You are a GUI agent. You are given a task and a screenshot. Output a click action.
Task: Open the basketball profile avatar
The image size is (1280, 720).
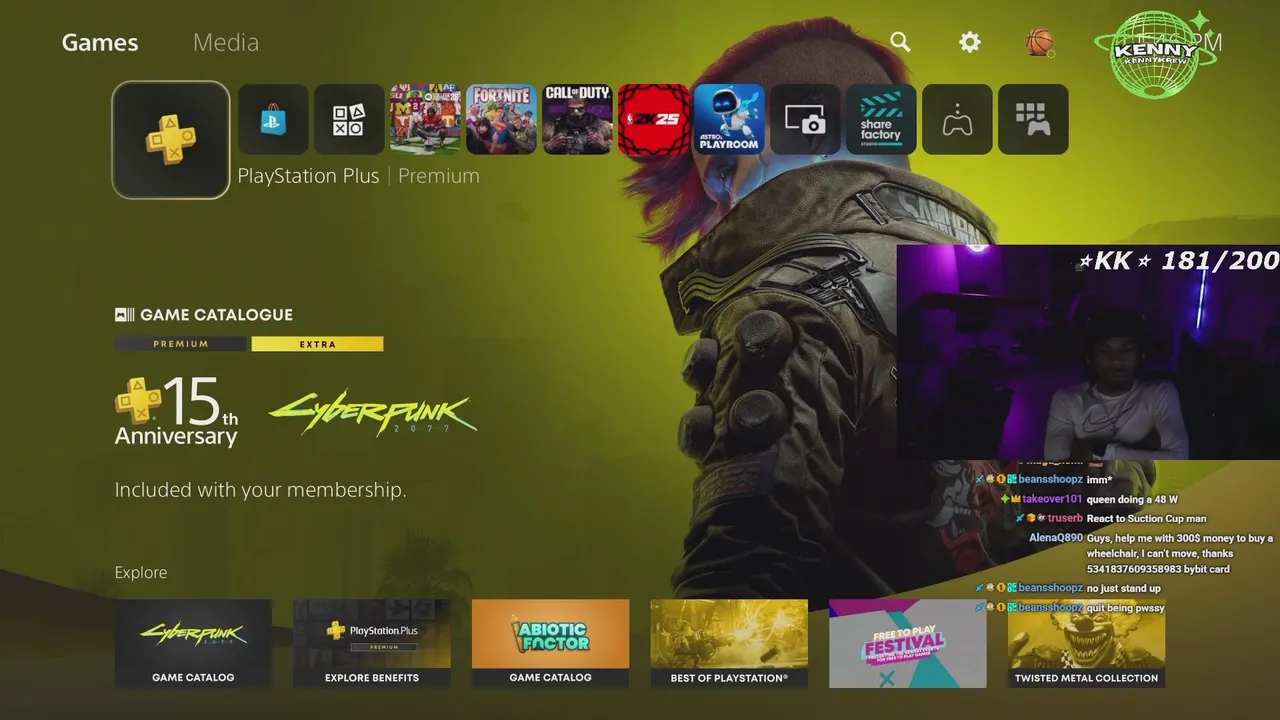1040,42
